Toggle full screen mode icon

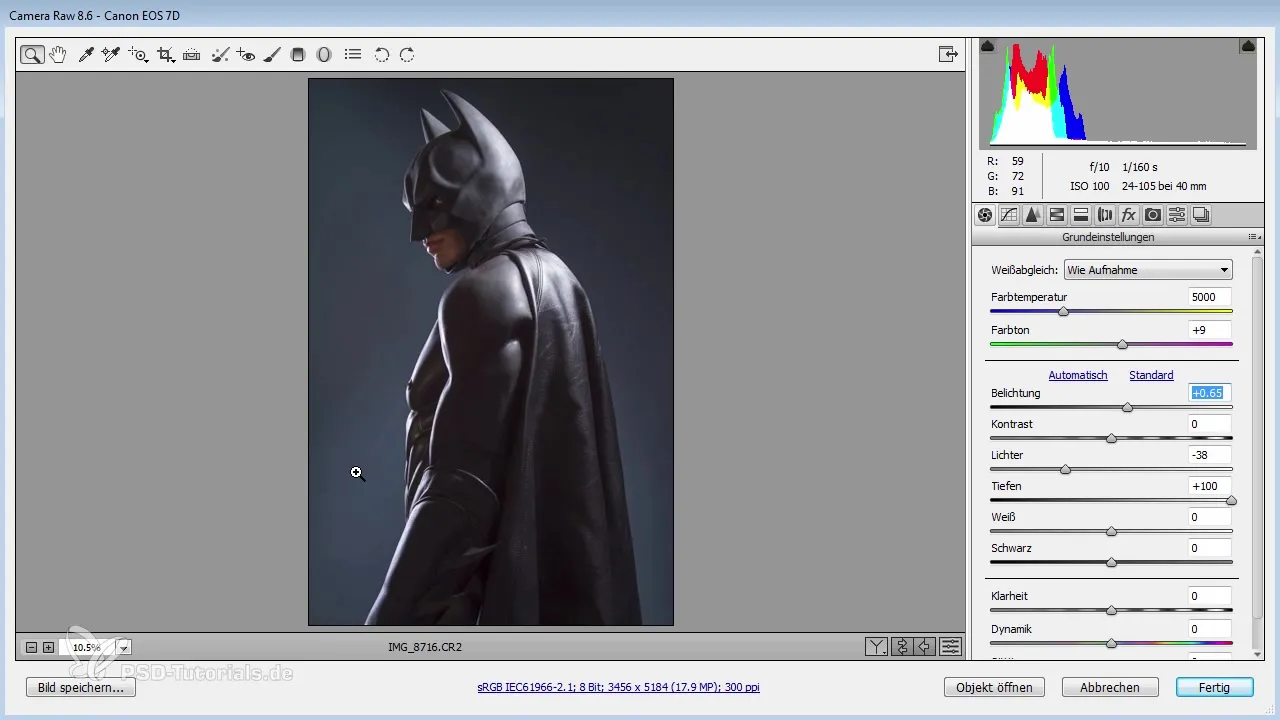pyautogui.click(x=948, y=55)
